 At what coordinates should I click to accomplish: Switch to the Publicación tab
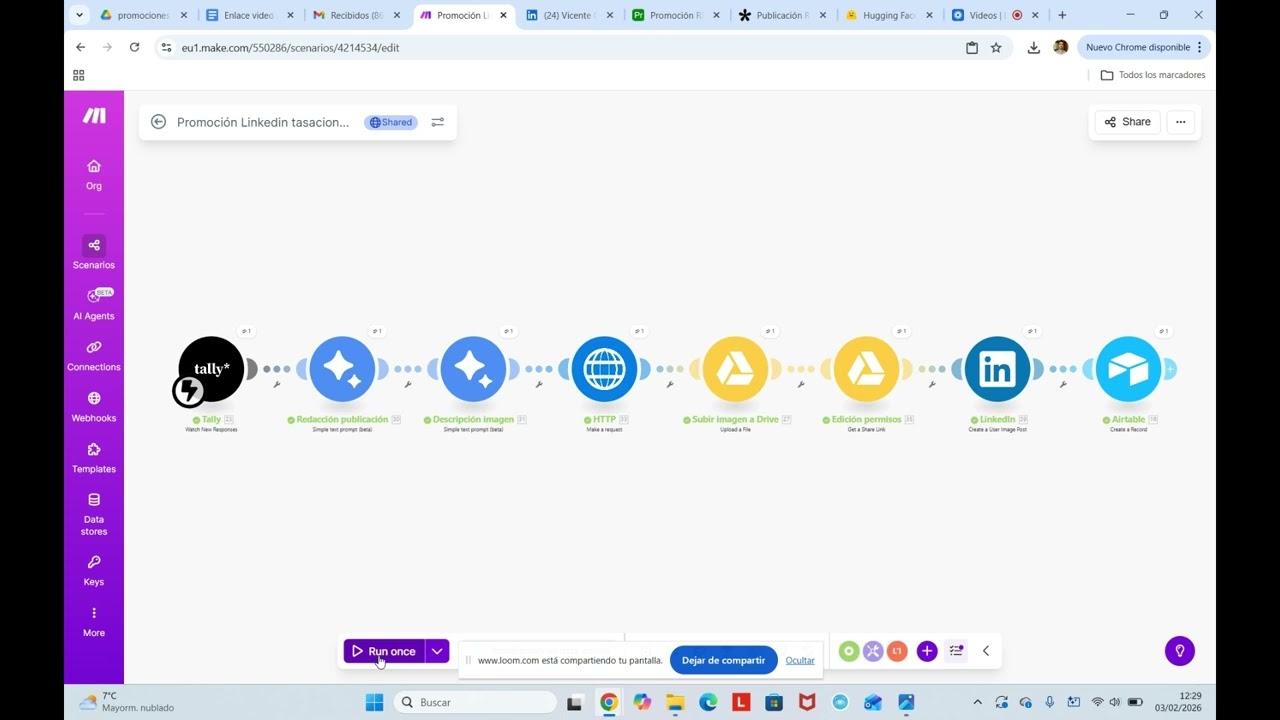click(x=783, y=15)
